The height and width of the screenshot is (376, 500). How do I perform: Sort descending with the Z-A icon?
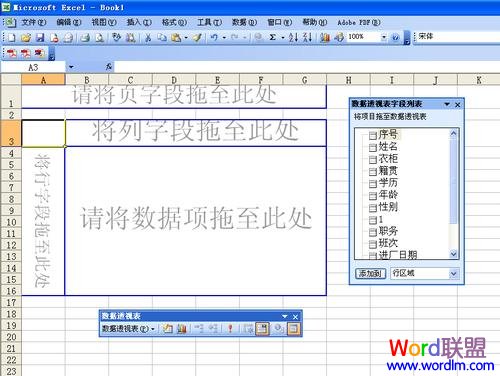[307, 37]
